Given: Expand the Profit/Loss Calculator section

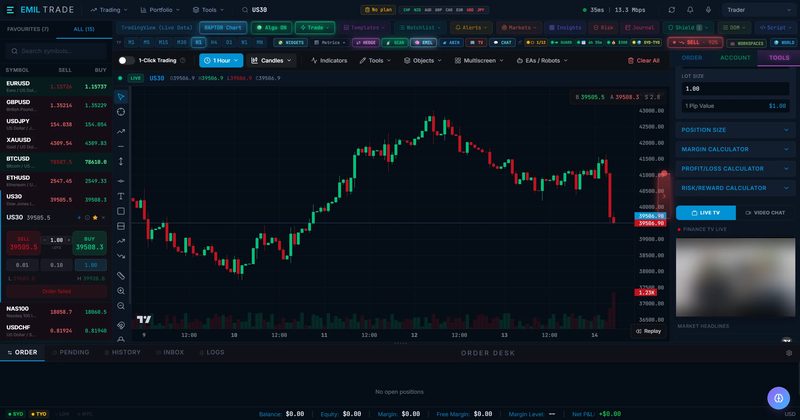Looking at the screenshot, I should 735,168.
